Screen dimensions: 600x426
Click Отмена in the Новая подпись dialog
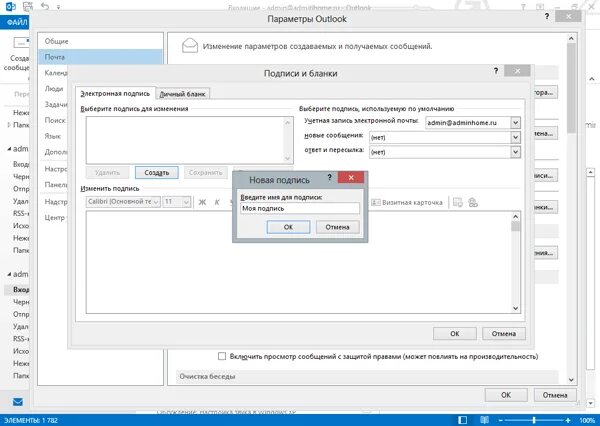point(338,227)
